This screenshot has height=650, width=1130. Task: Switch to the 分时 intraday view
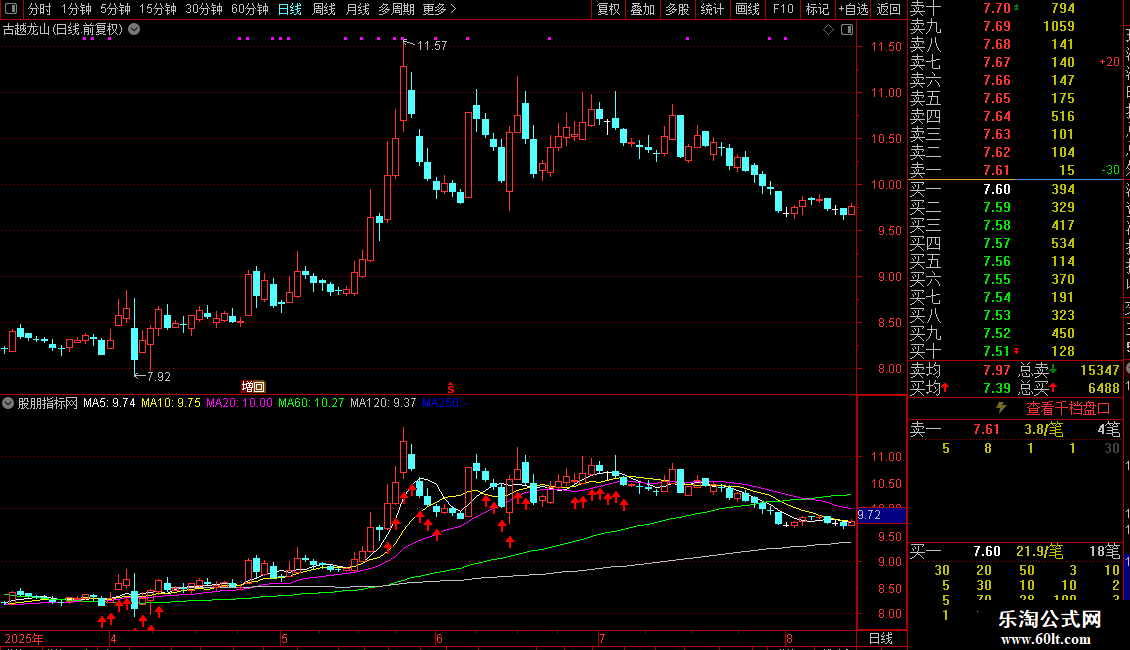coord(40,9)
